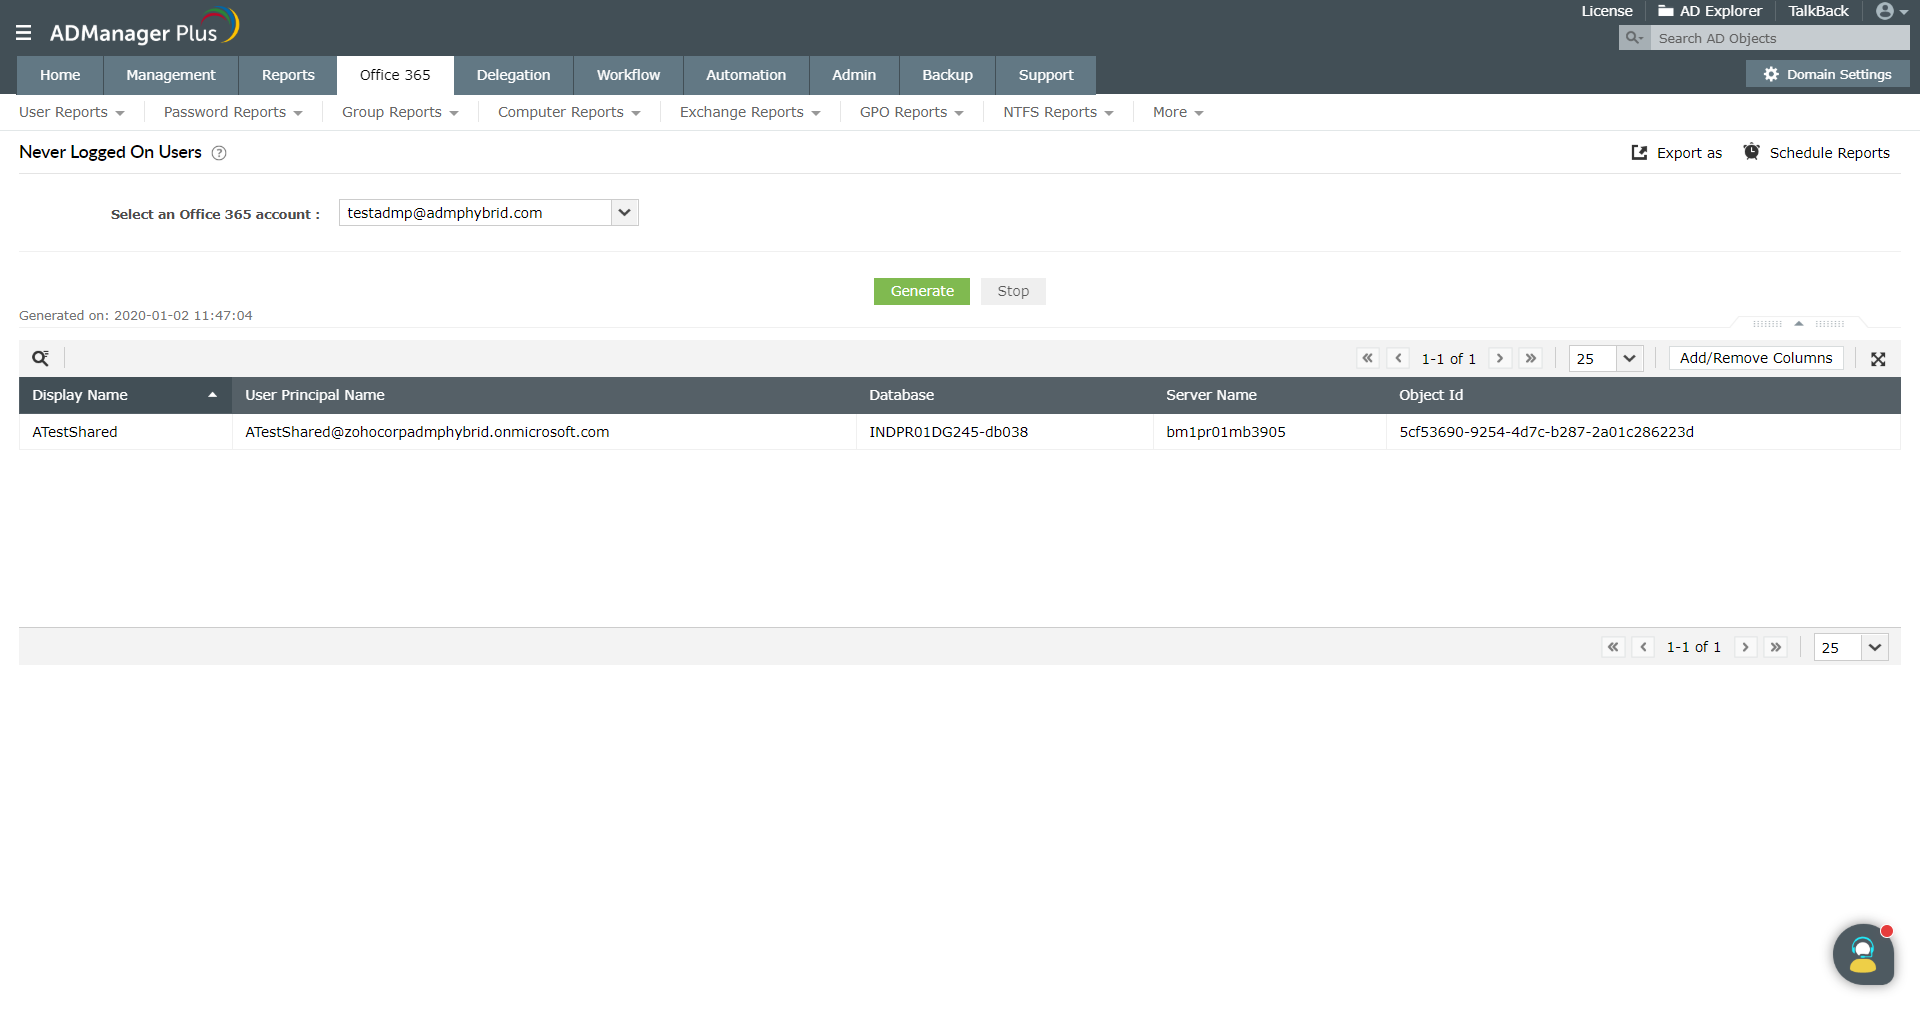The width and height of the screenshot is (1920, 1012).
Task: Switch to the Delegation tab
Action: point(513,75)
